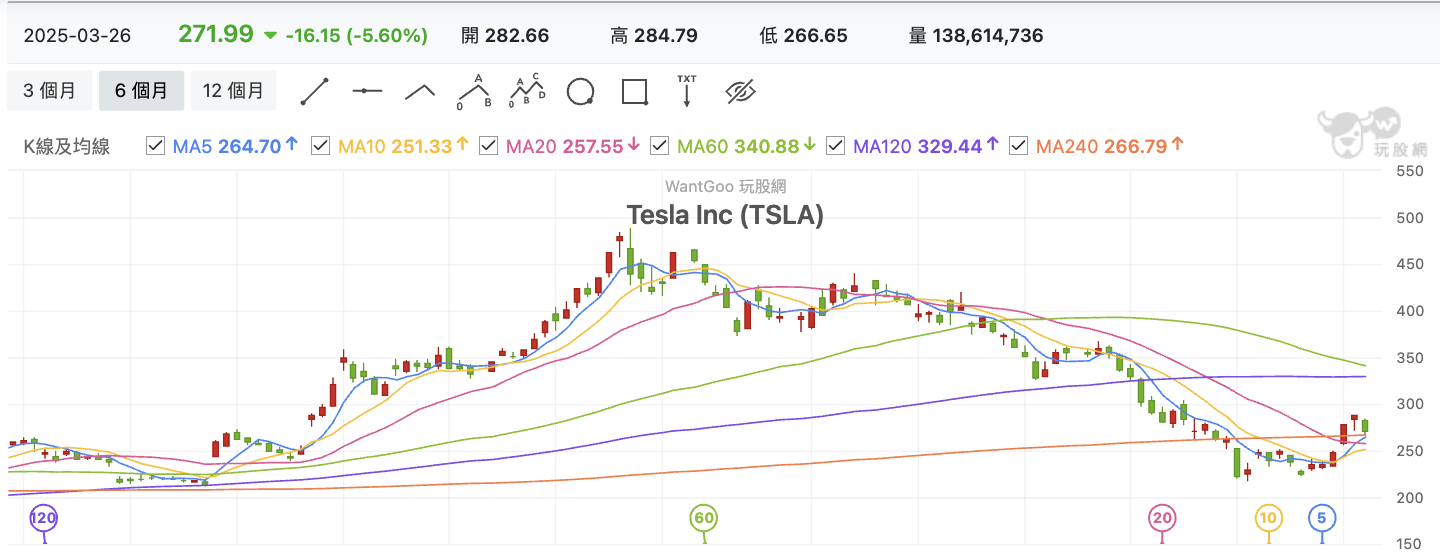This screenshot has width=1440, height=556.
Task: Select the horizontal line segment tool
Action: pyautogui.click(x=367, y=91)
